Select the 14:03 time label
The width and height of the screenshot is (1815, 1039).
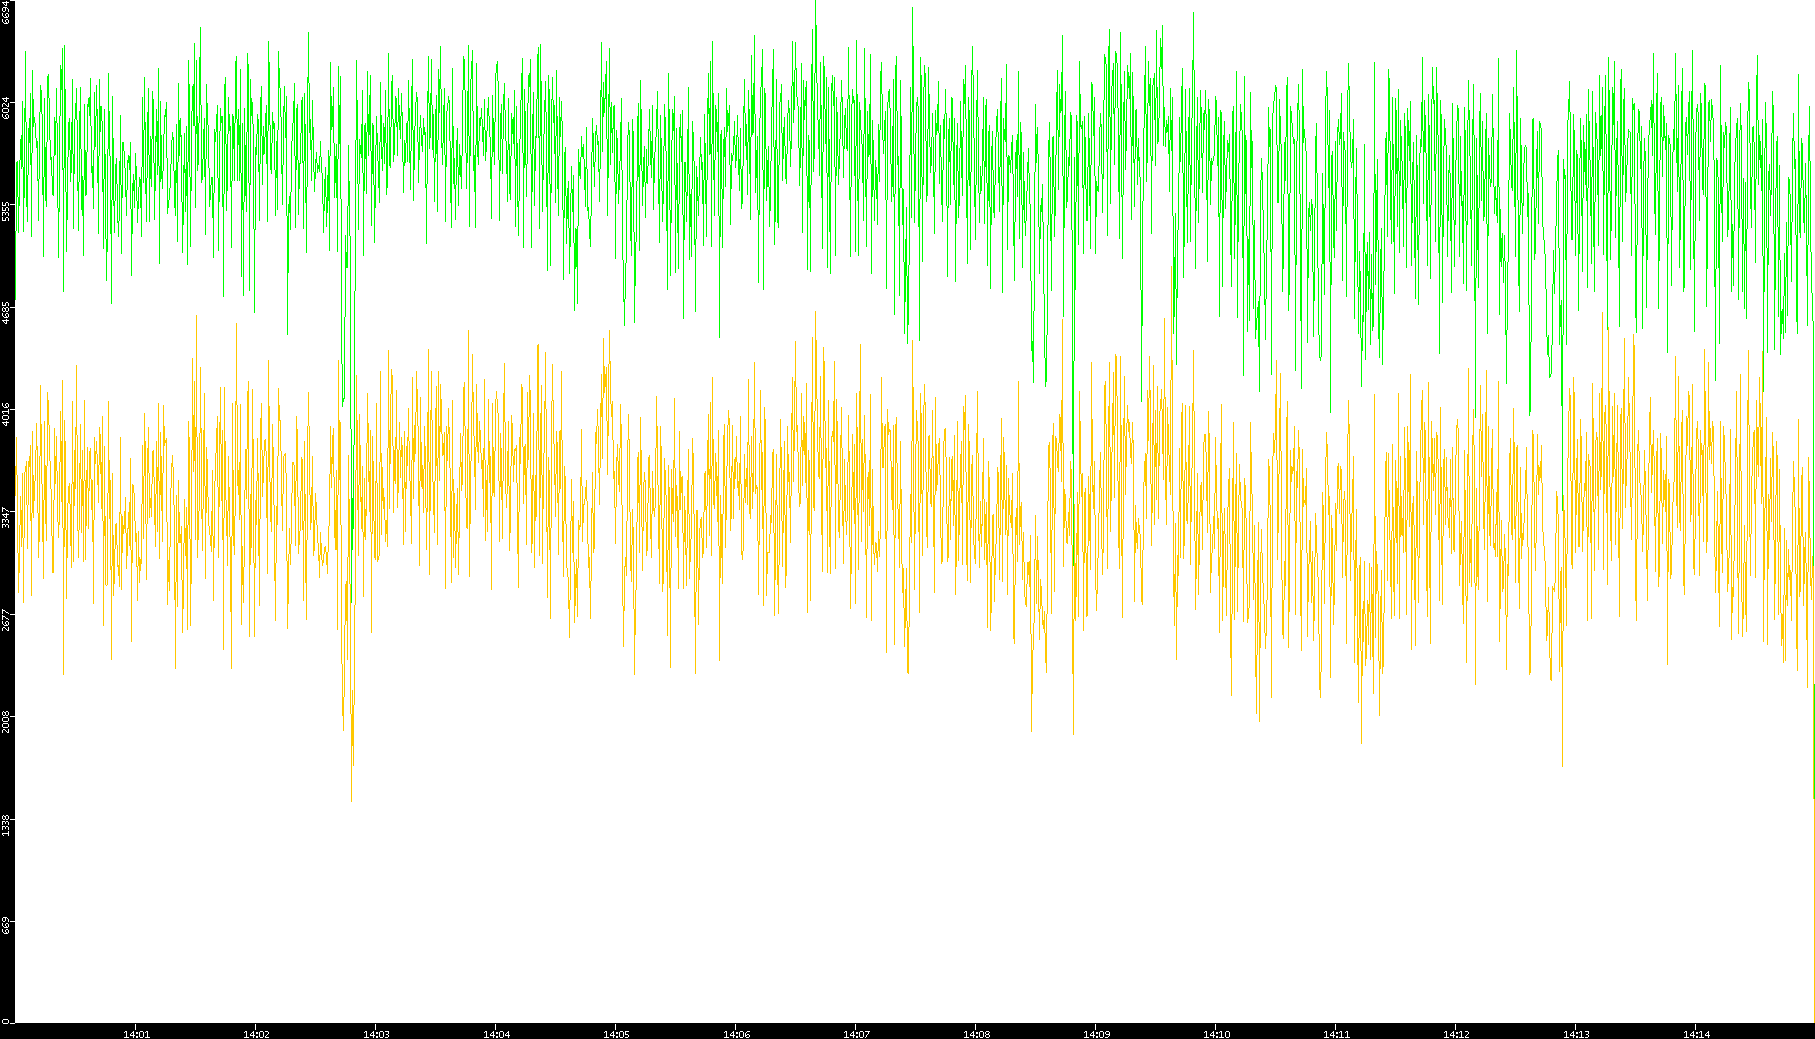click(376, 1034)
